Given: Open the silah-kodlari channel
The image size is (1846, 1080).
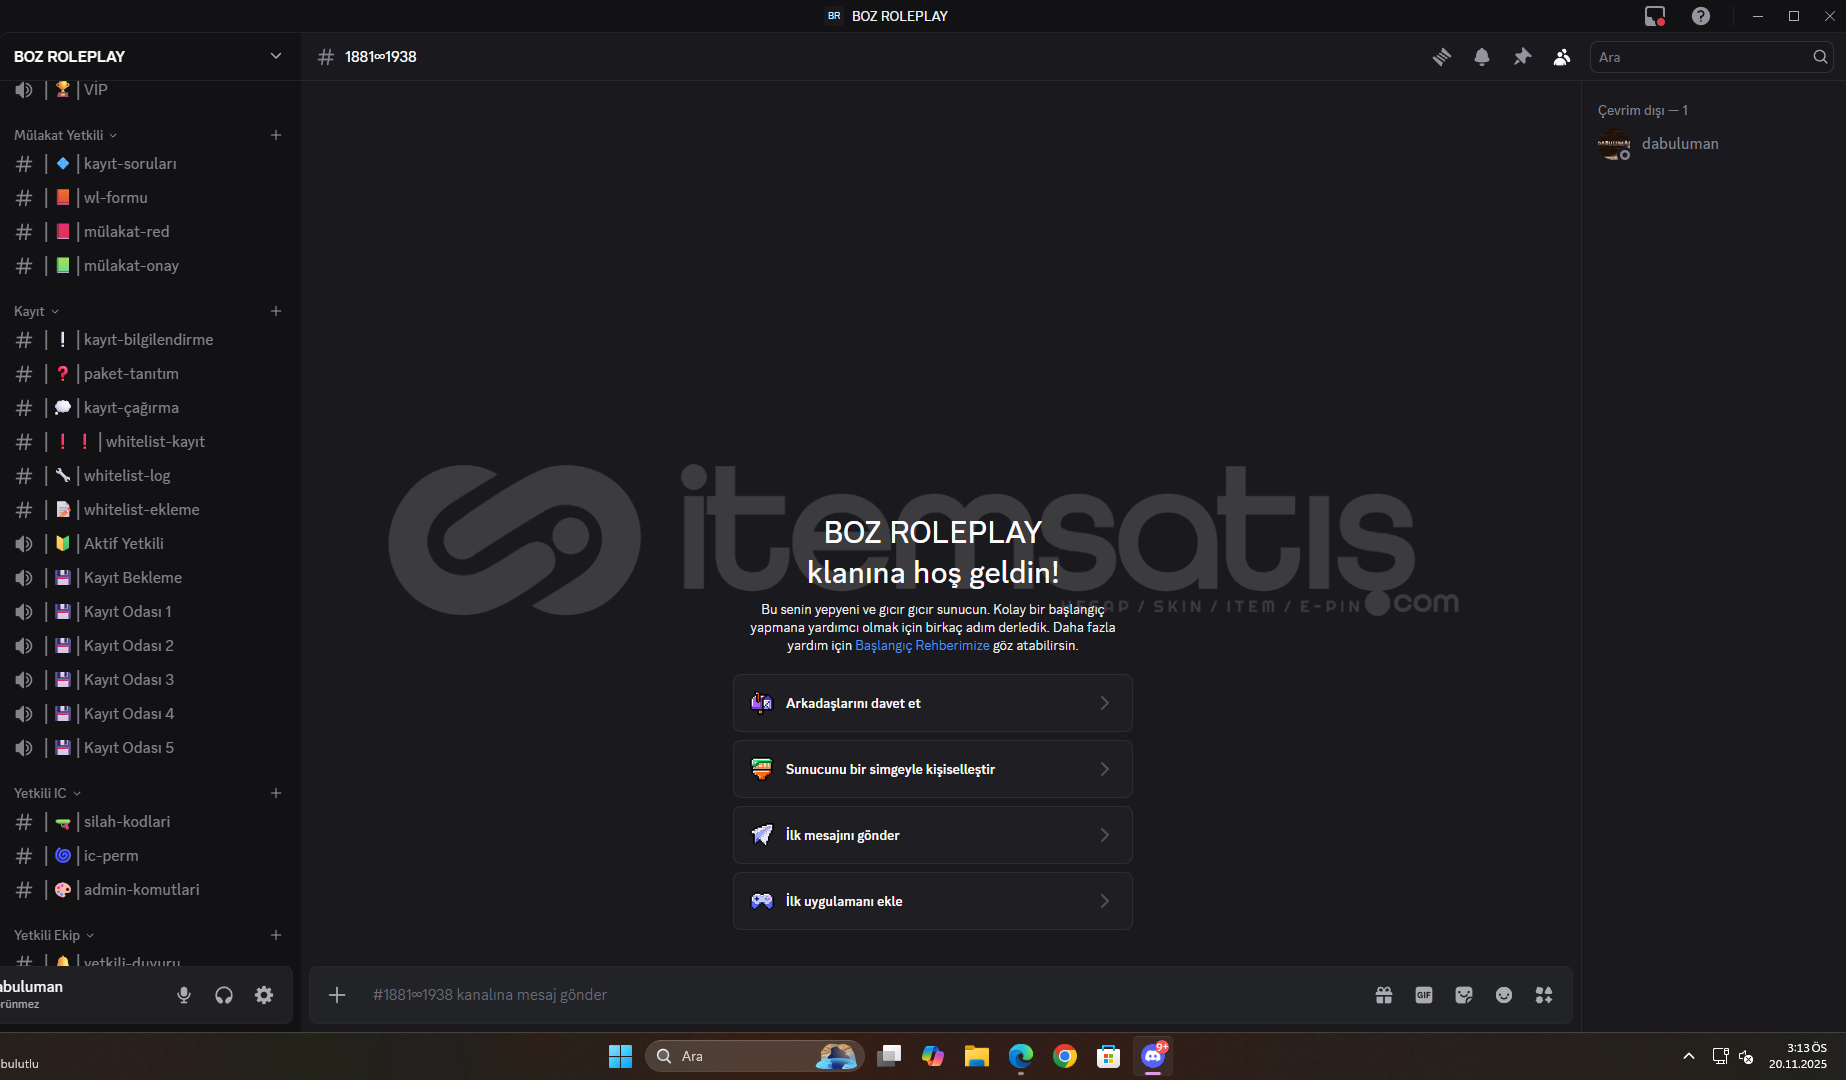Looking at the screenshot, I should [x=146, y=822].
